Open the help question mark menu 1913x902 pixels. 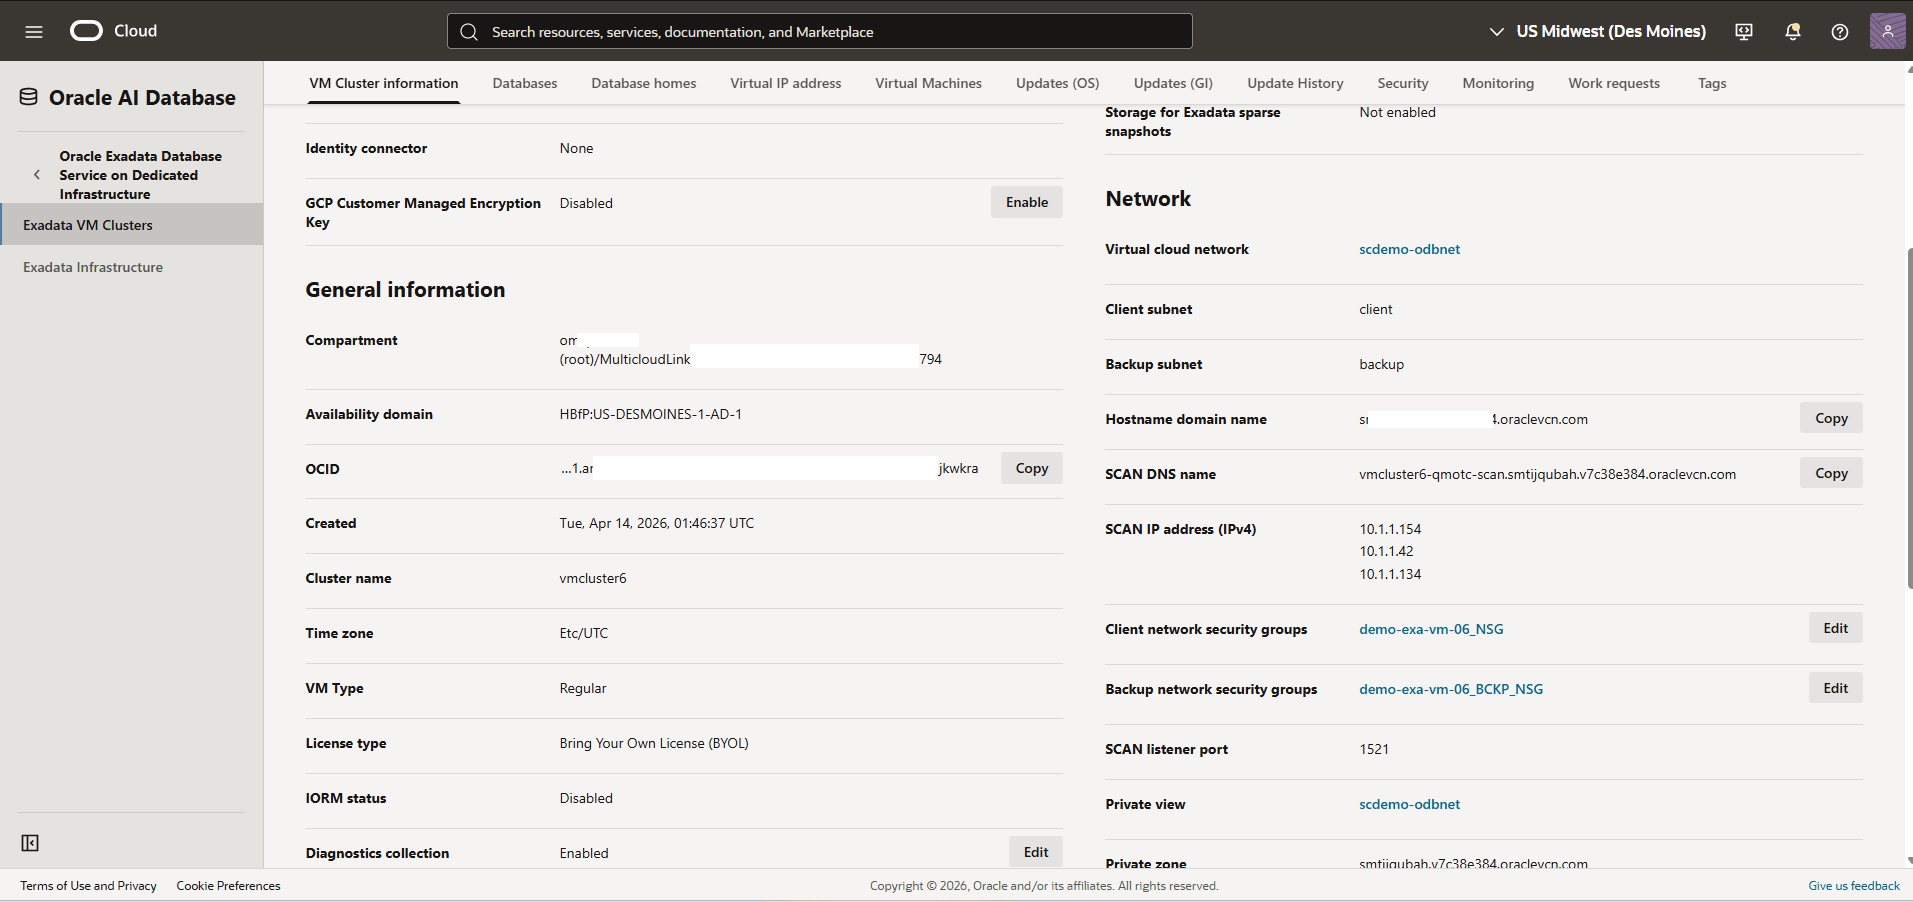1840,32
